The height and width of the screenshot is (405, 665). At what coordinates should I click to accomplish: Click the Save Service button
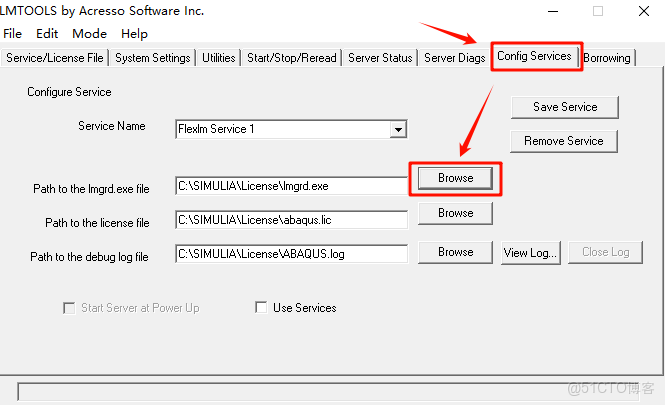click(565, 107)
